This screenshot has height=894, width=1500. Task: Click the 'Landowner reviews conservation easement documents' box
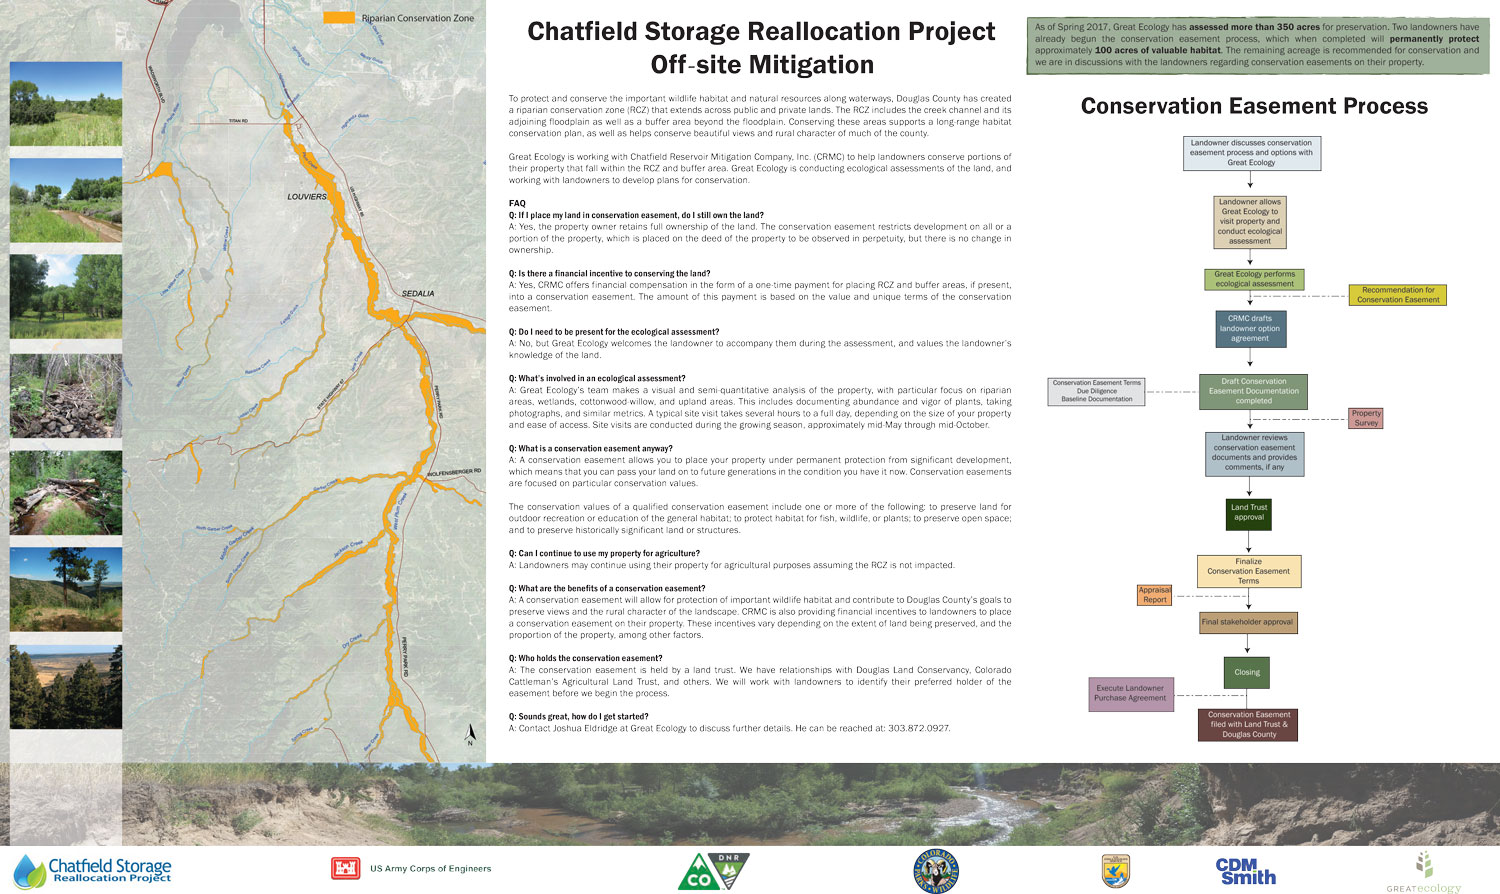tap(1254, 453)
